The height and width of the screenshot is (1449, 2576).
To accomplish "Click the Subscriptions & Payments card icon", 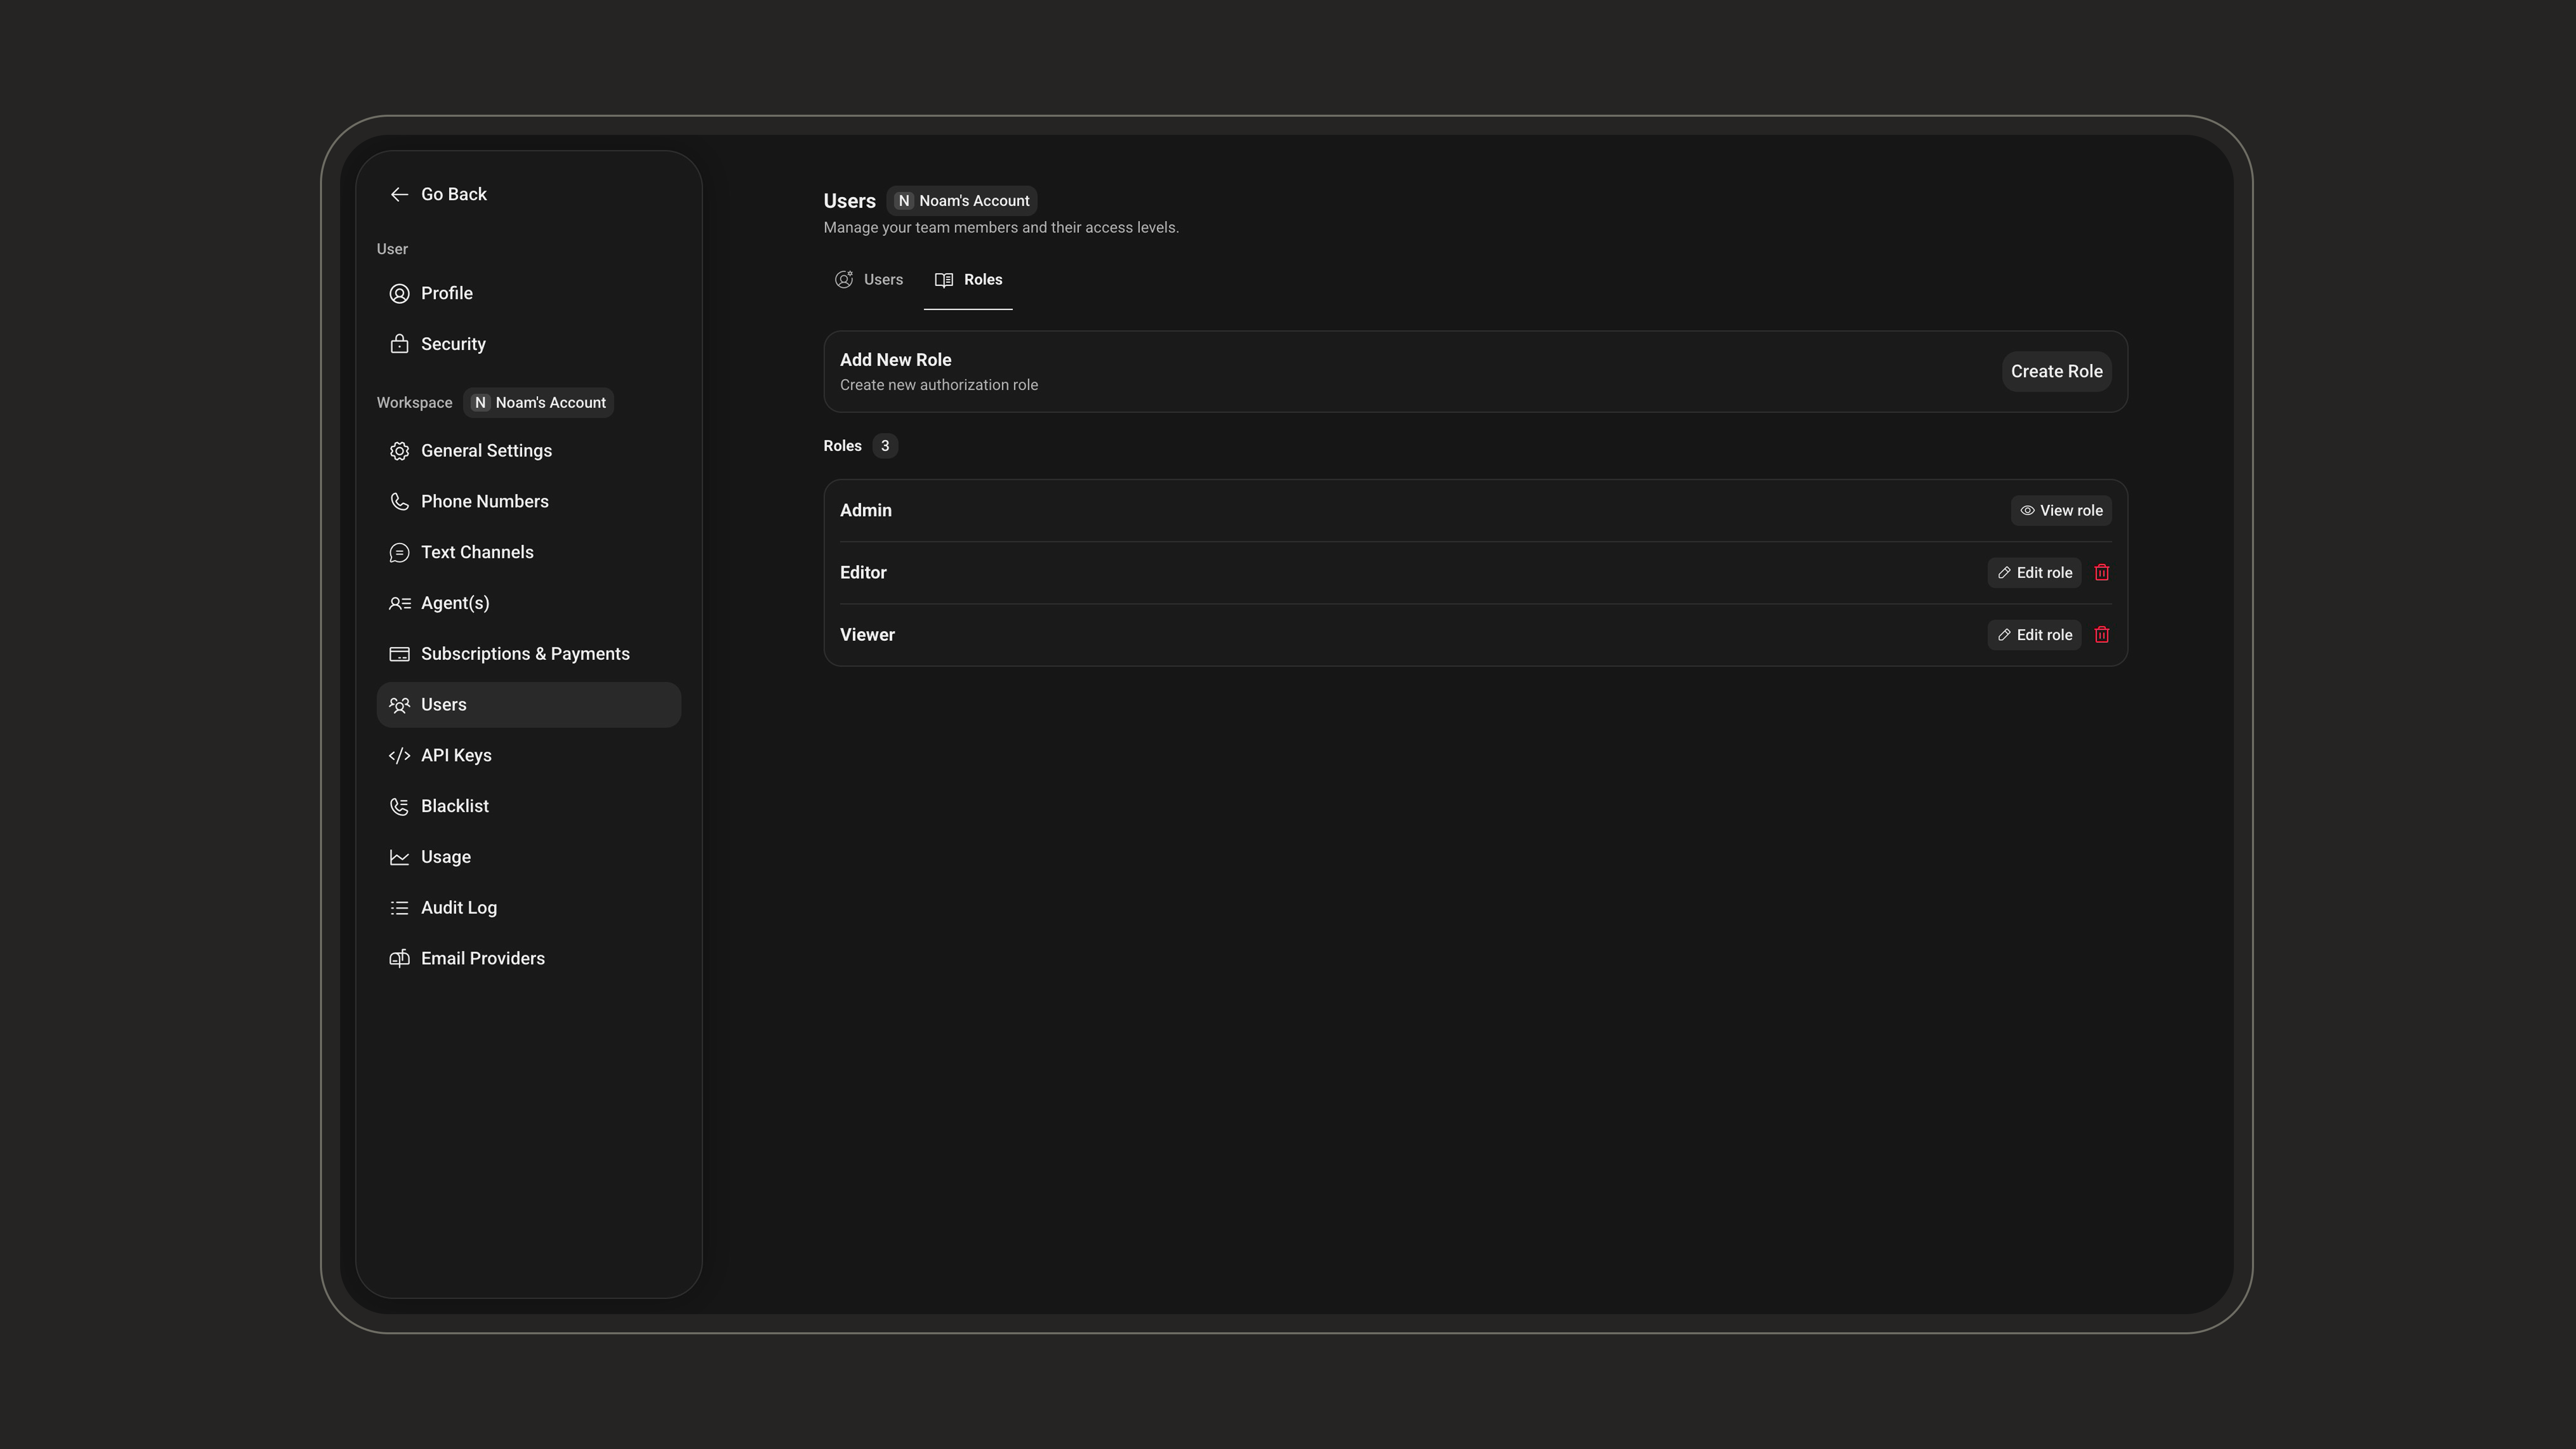I will [x=399, y=654].
